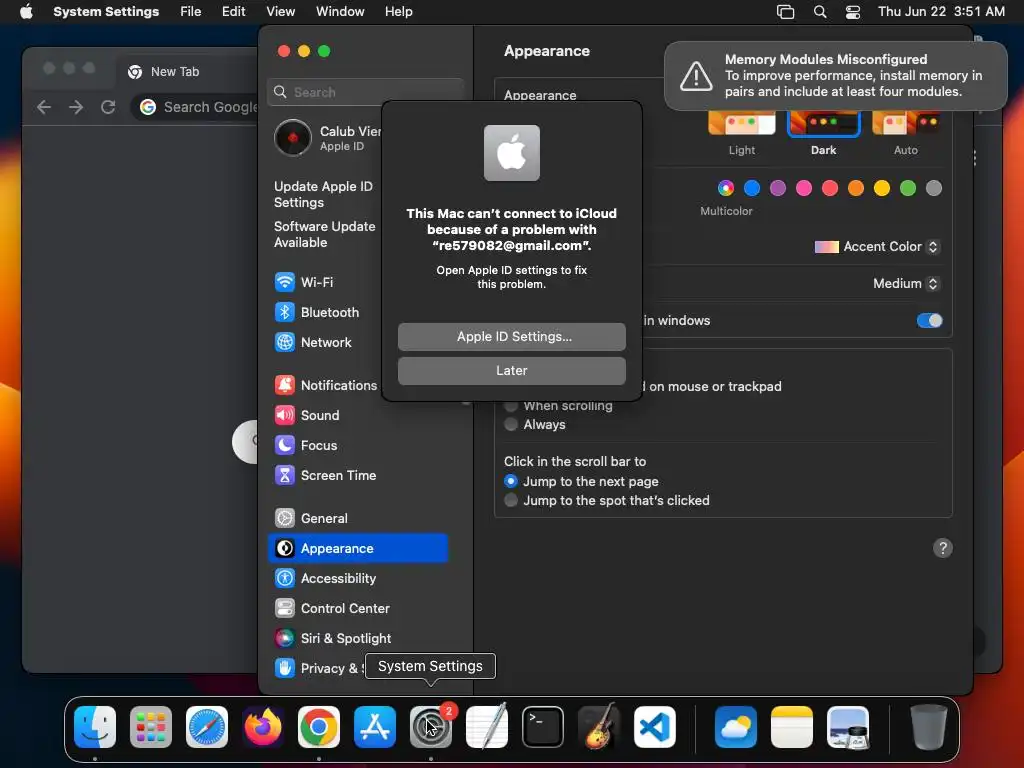Open Weather app from the Dock
Screen dimensions: 1024x768
[736, 727]
